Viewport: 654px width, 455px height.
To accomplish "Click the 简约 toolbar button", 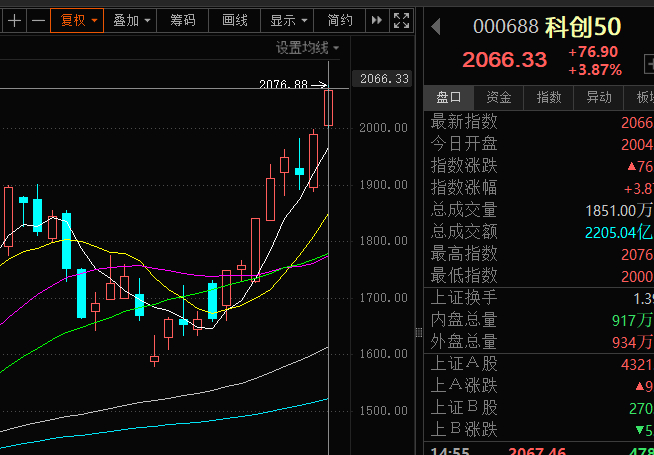I will point(340,20).
